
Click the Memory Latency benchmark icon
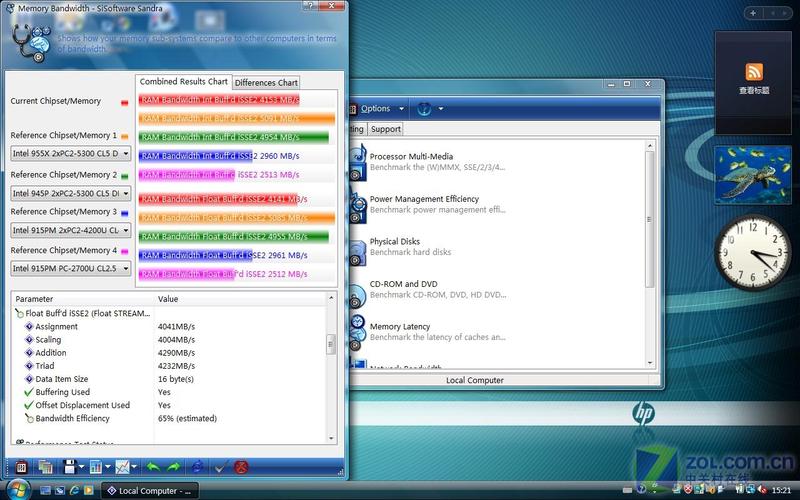pyautogui.click(x=358, y=332)
